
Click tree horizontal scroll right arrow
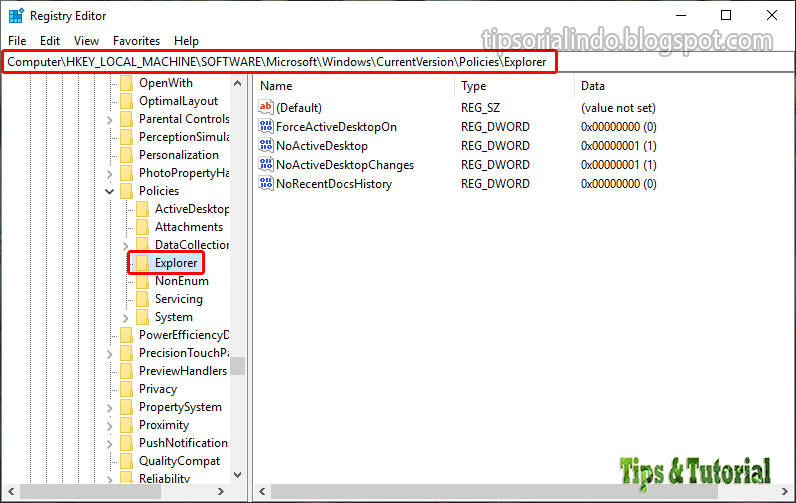point(220,491)
